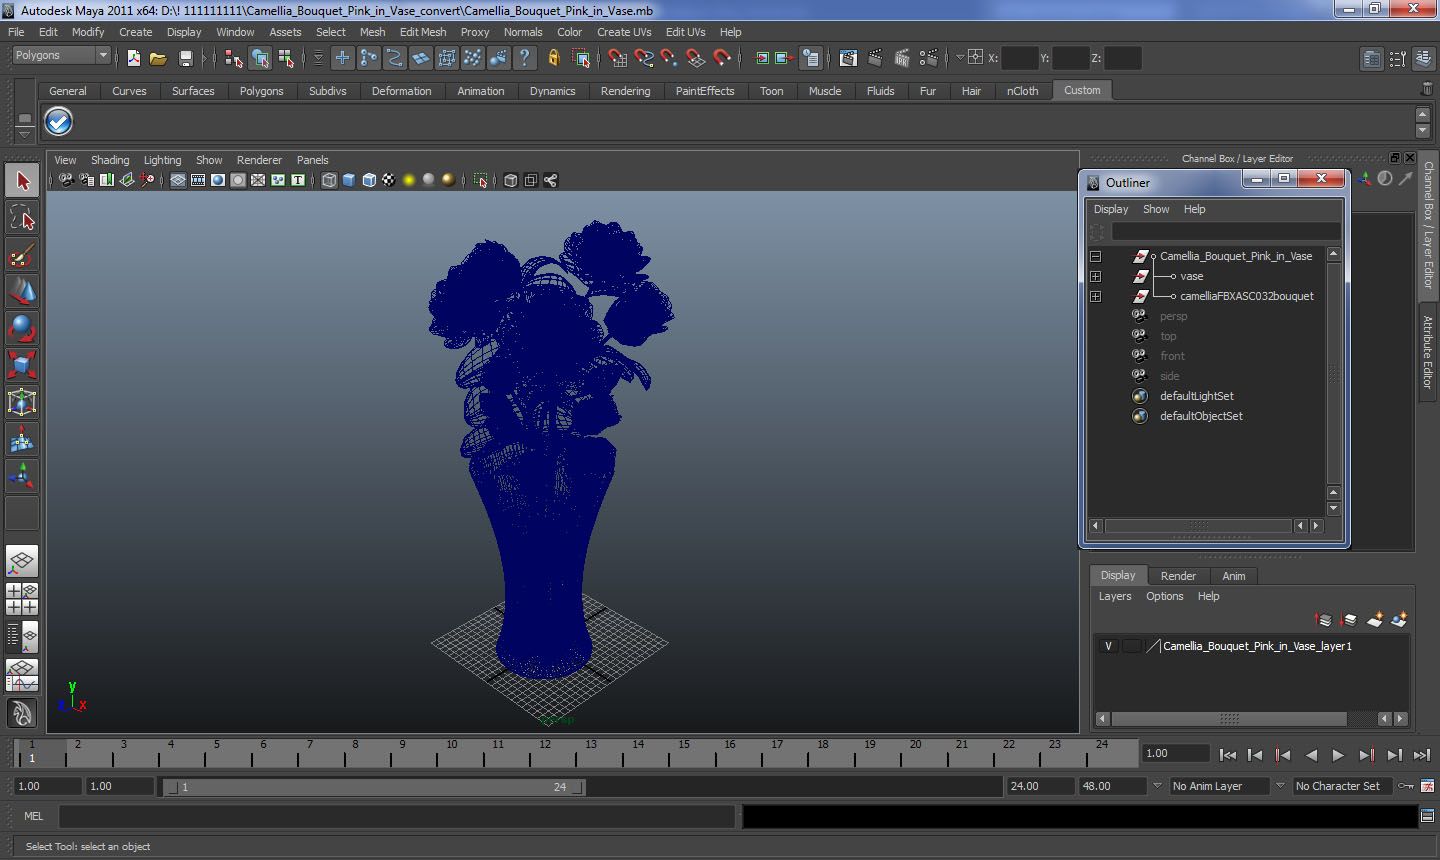1440x860 pixels.
Task: Switch to four view layout icon
Action: point(22,599)
